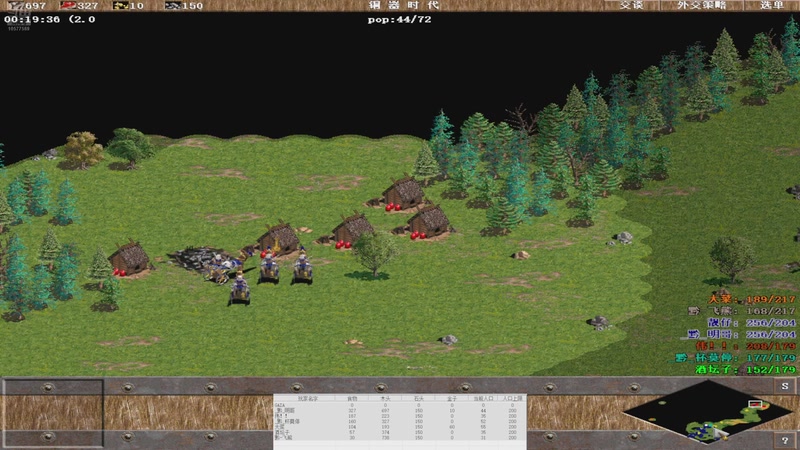This screenshot has width=800, height=450.
Task: Click the 人口上限 column header in the table
Action: pyautogui.click(x=513, y=398)
